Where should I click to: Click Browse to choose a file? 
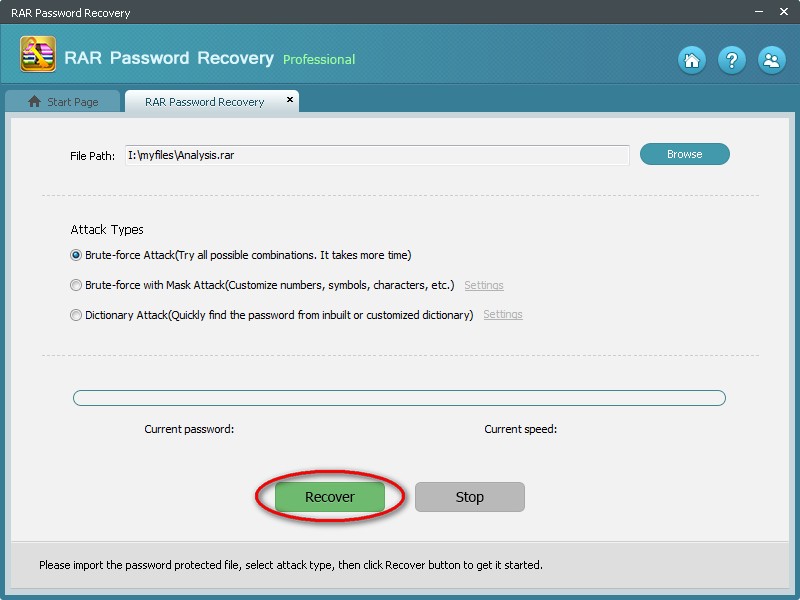click(685, 154)
